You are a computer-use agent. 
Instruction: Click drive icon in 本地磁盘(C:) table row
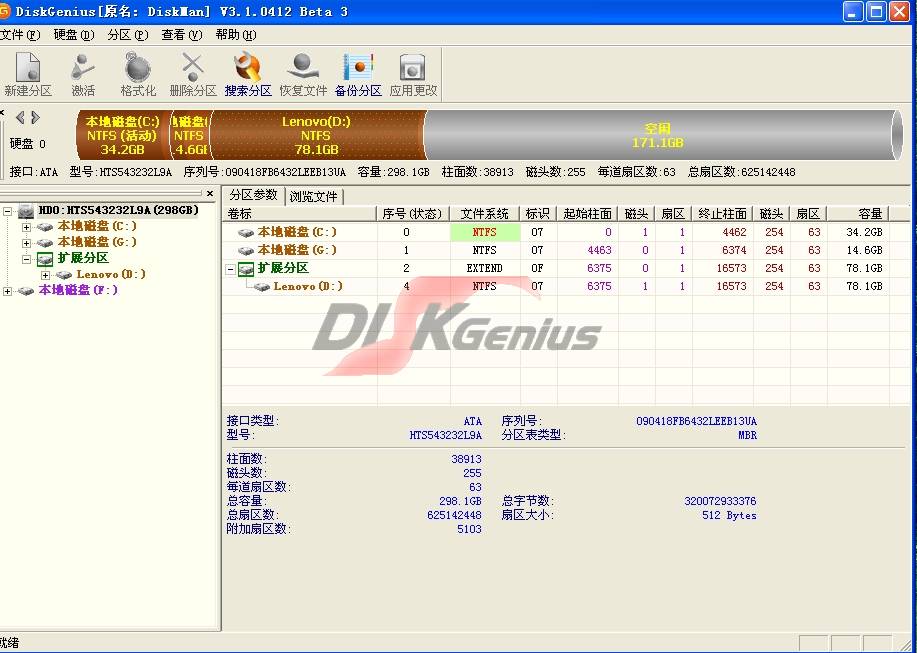click(x=246, y=233)
